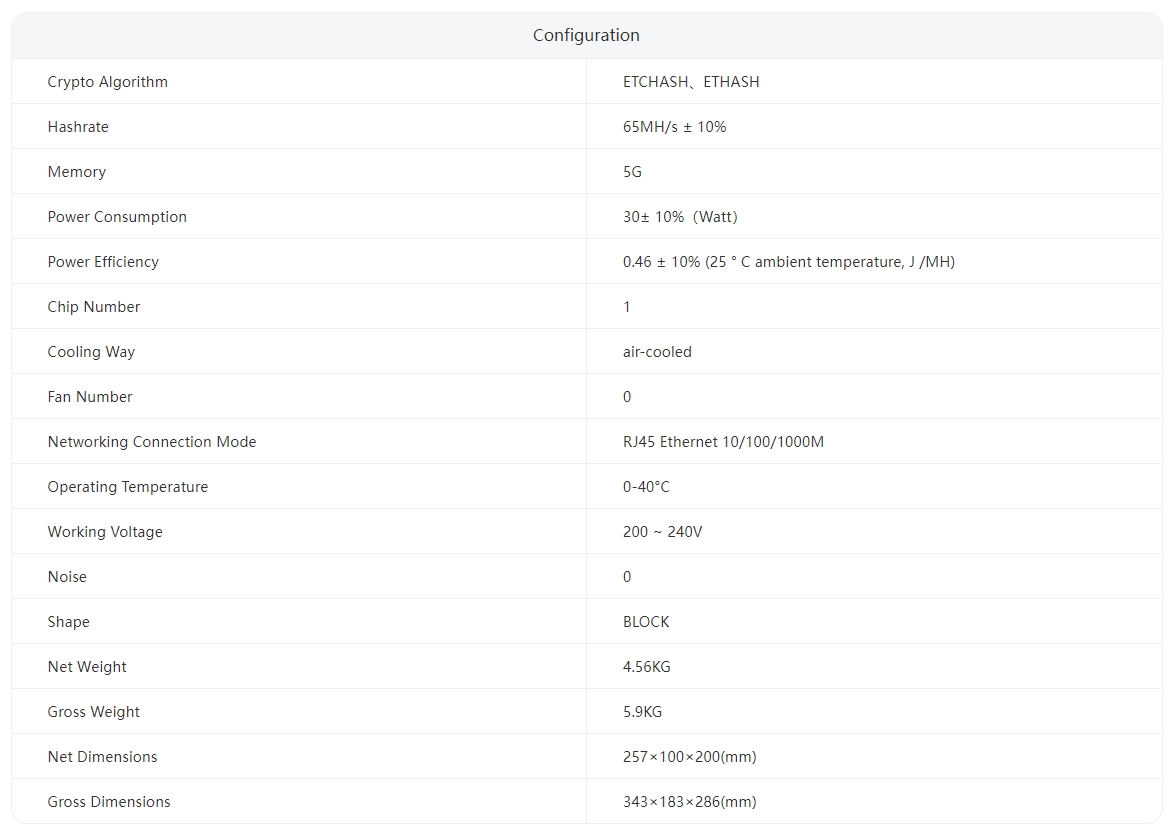This screenshot has width=1171, height=835.
Task: Click the Hashrate row label
Action: (x=78, y=127)
